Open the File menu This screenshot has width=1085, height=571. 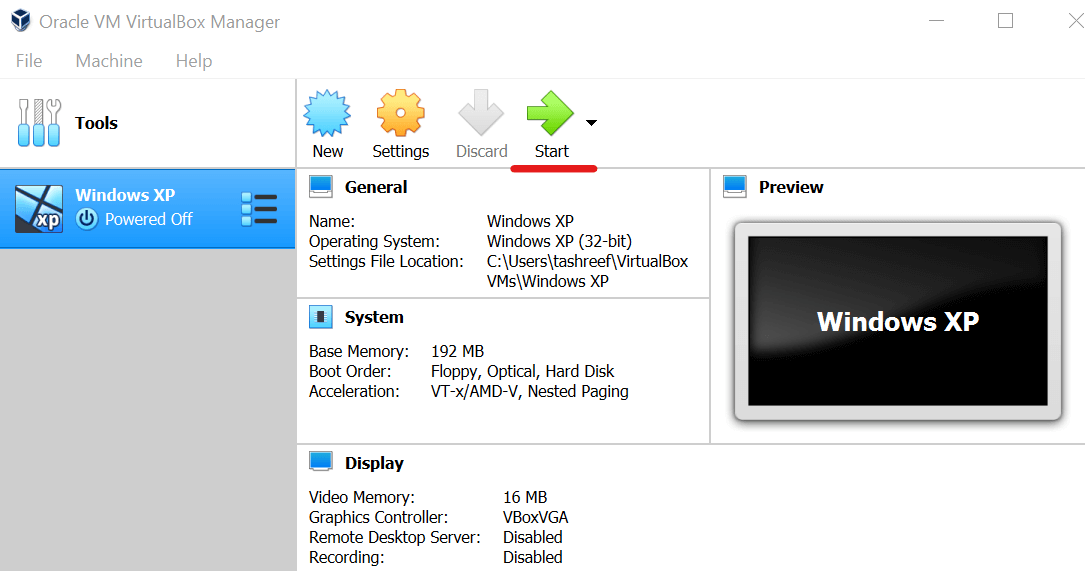click(29, 61)
